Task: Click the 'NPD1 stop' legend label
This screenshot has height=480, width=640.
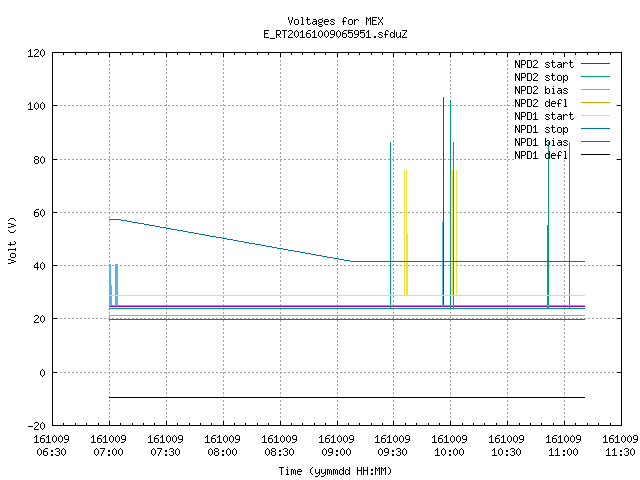Action: (541, 129)
